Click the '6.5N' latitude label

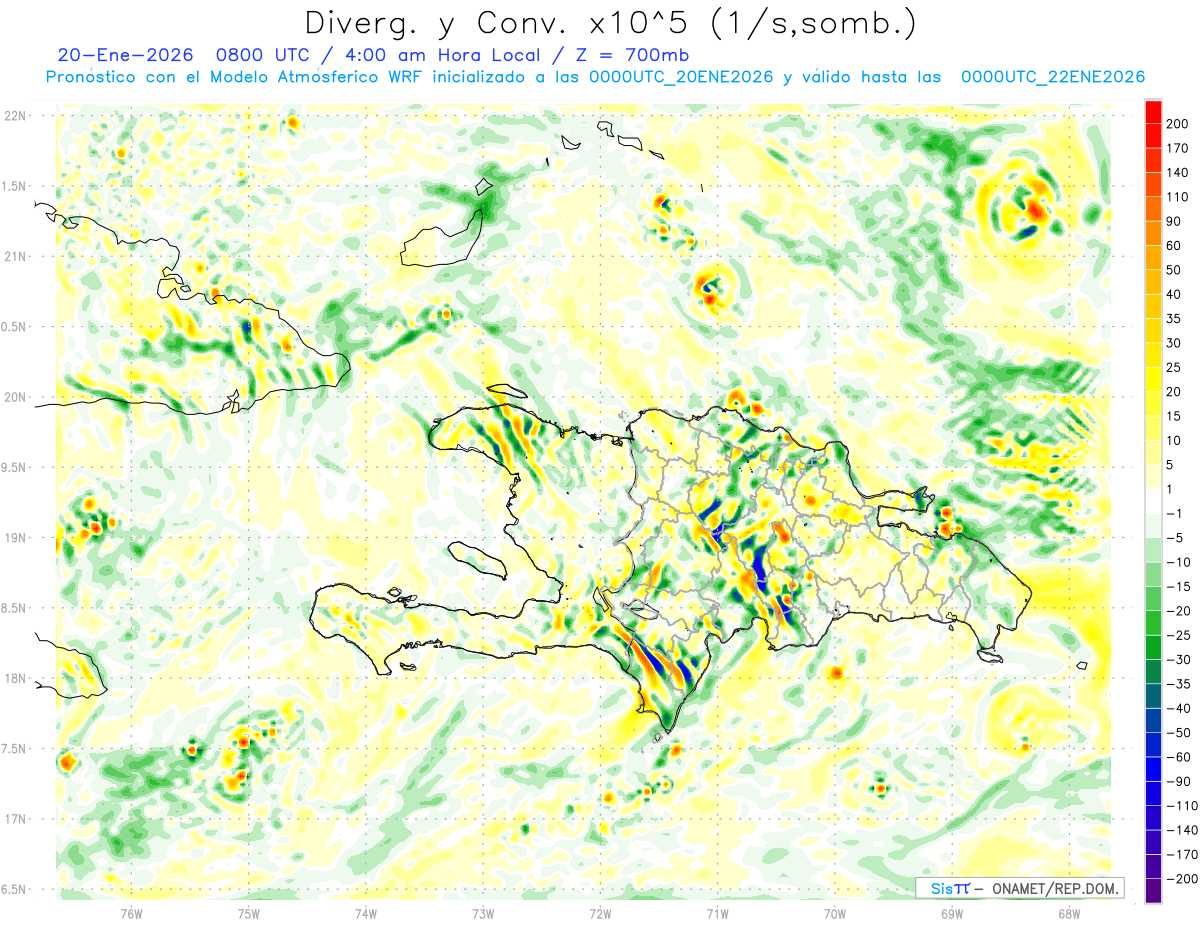[15, 889]
